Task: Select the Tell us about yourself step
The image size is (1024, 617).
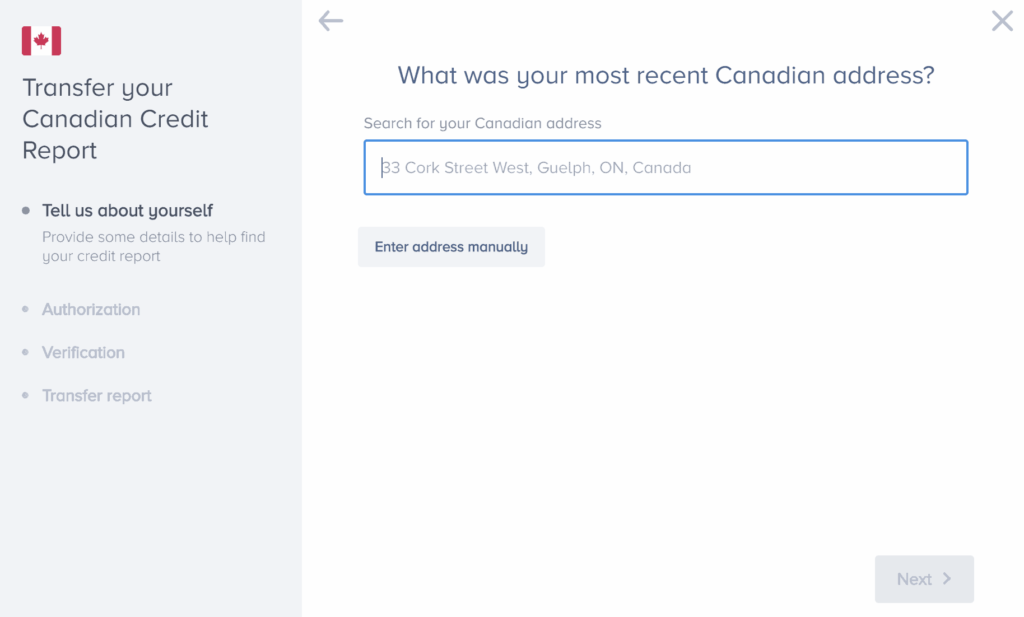Action: 127,211
